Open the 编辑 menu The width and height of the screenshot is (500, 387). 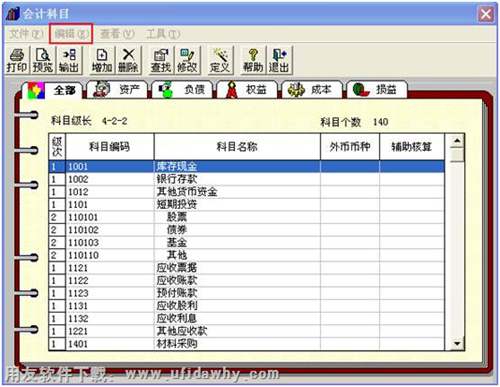71,33
